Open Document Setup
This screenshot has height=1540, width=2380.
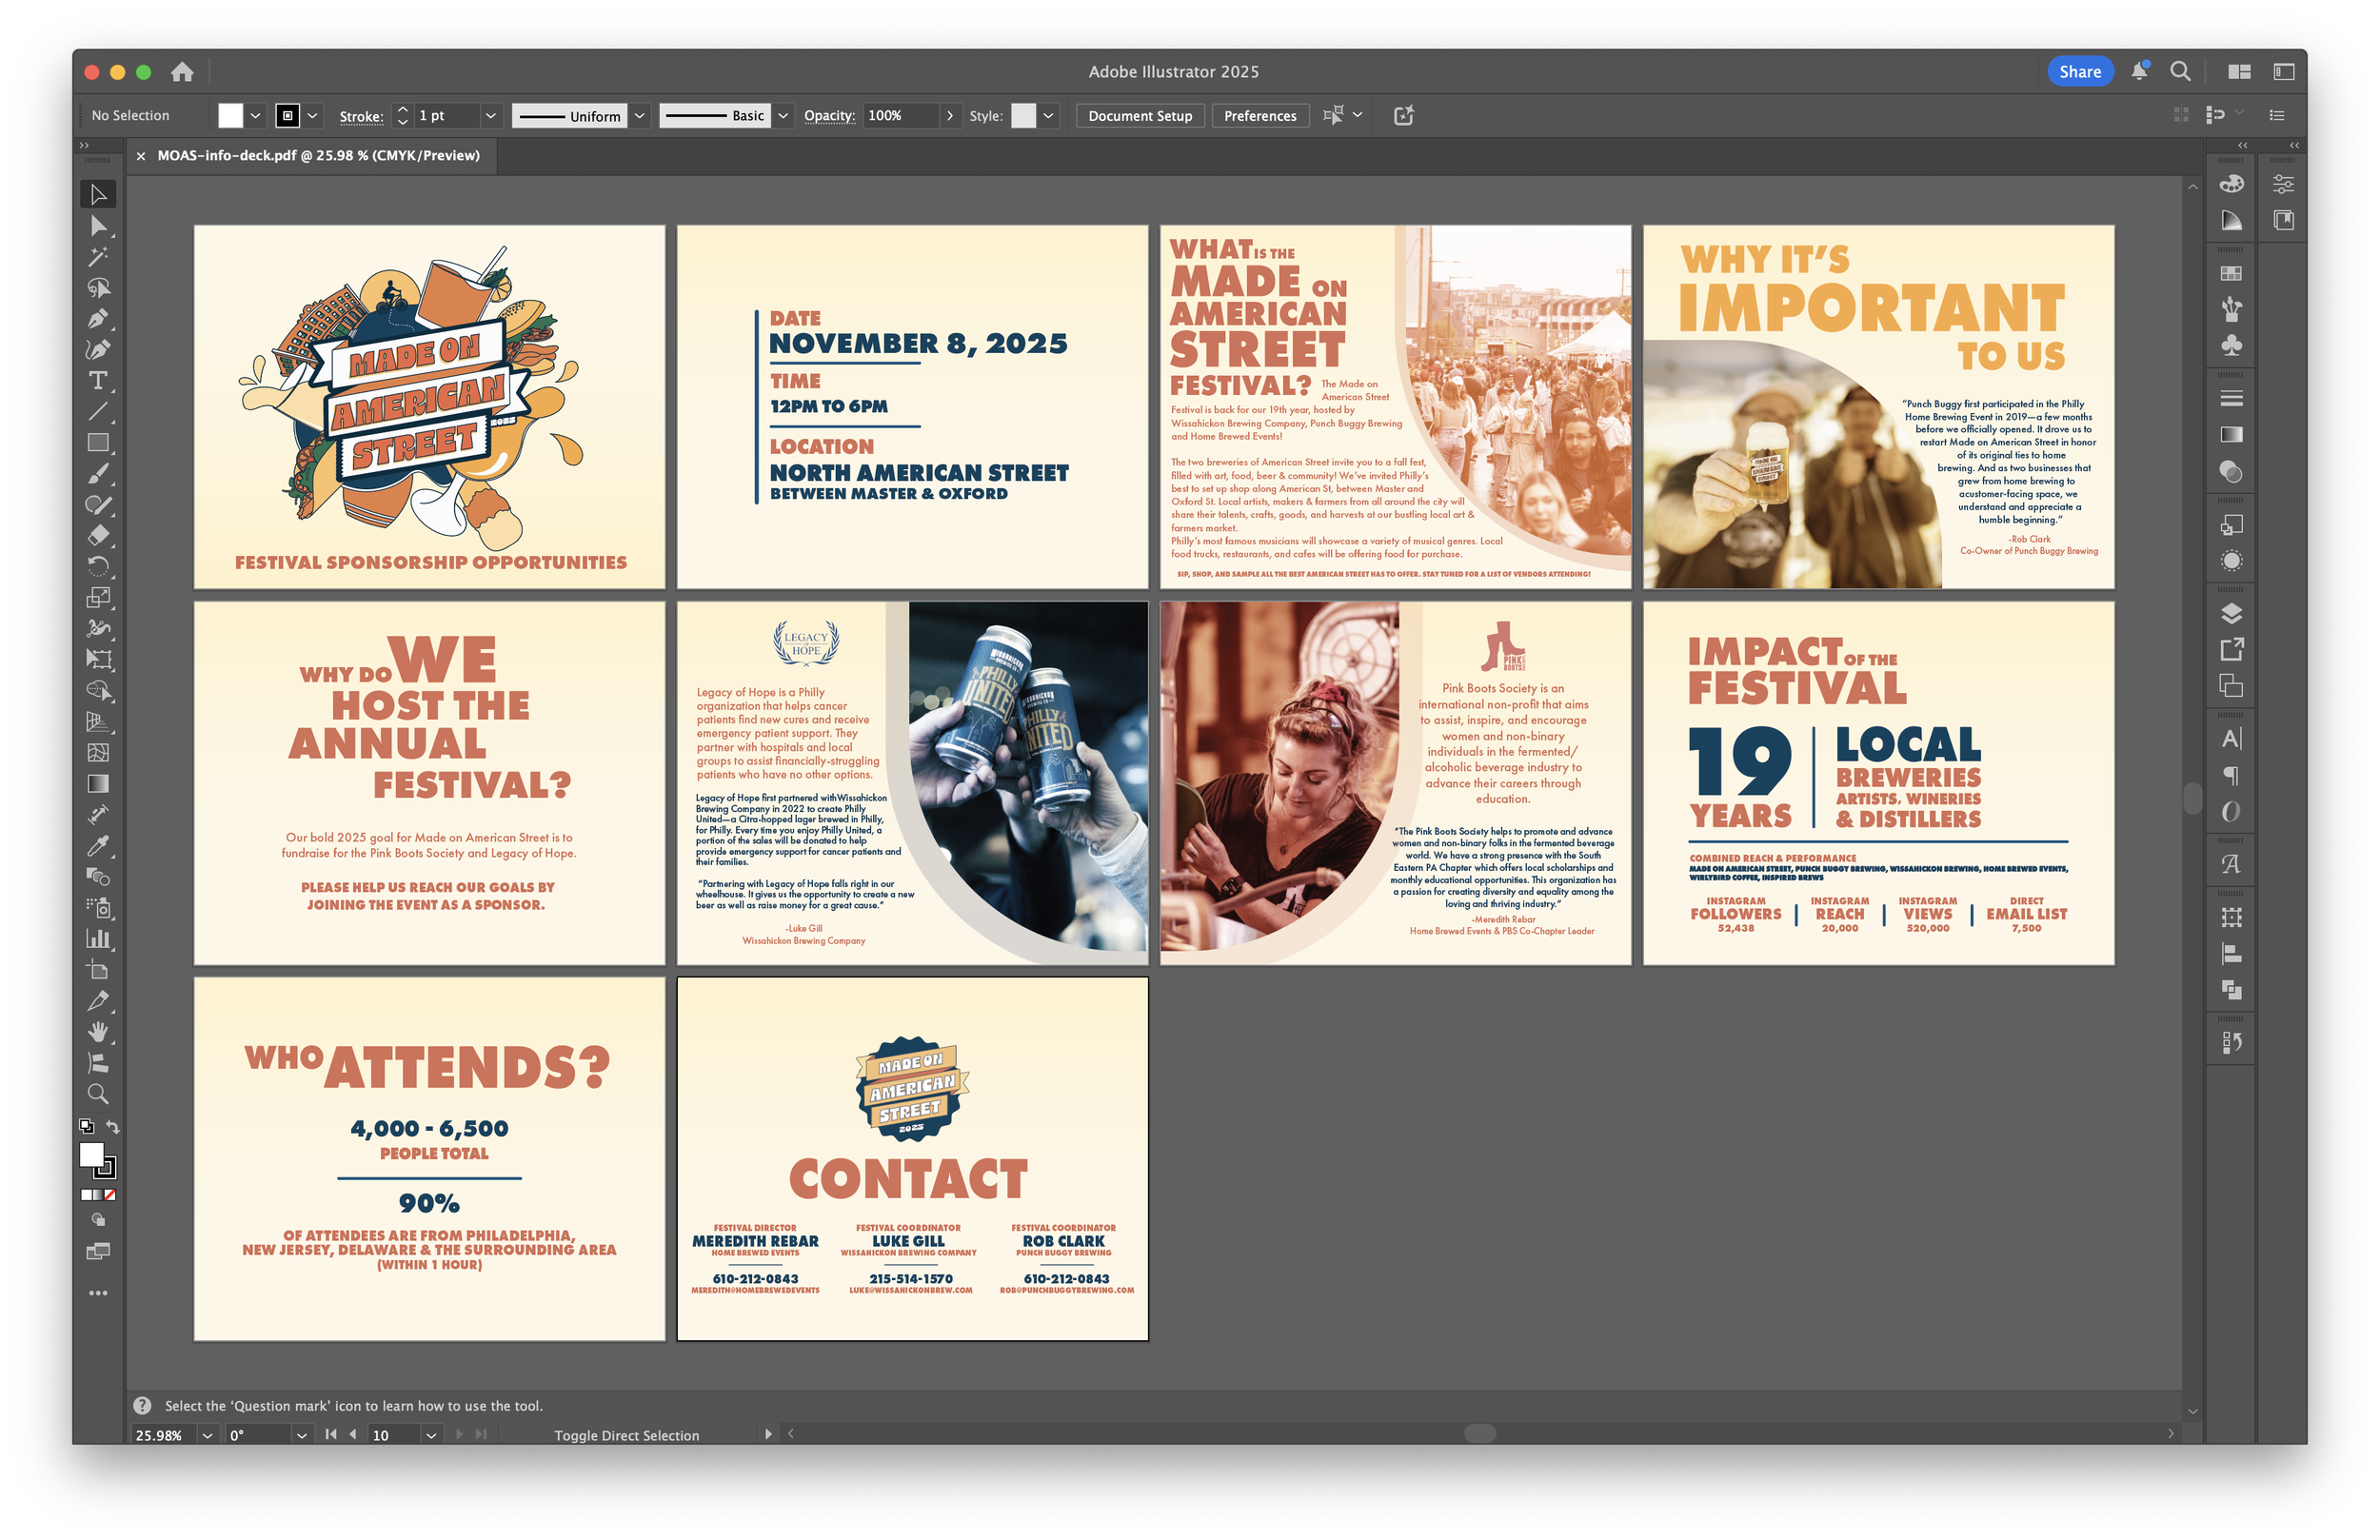coord(1140,116)
